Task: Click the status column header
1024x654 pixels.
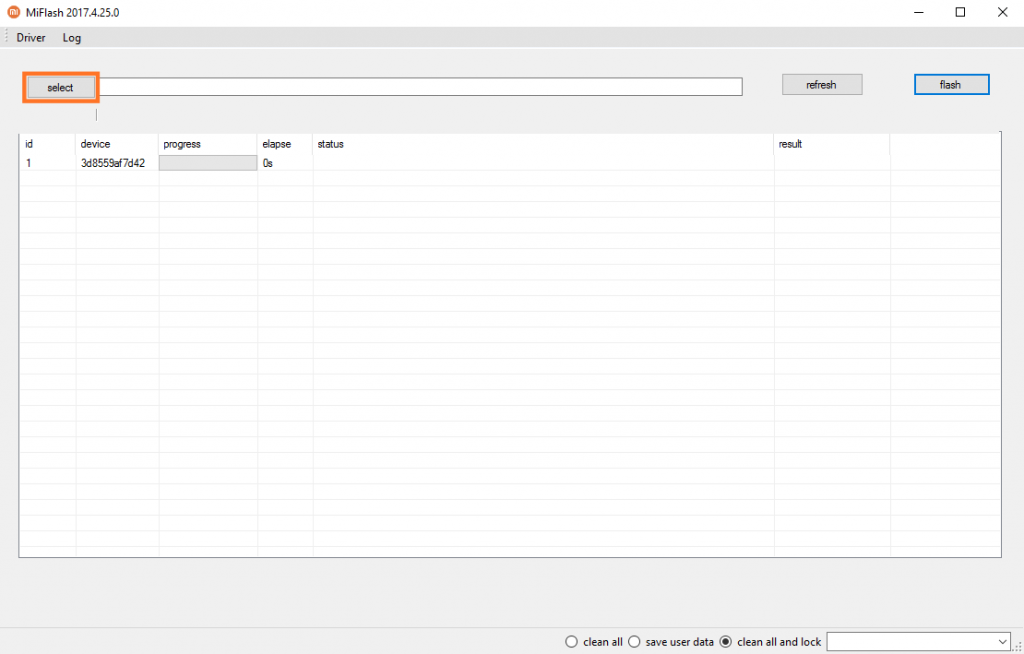Action: click(x=543, y=144)
